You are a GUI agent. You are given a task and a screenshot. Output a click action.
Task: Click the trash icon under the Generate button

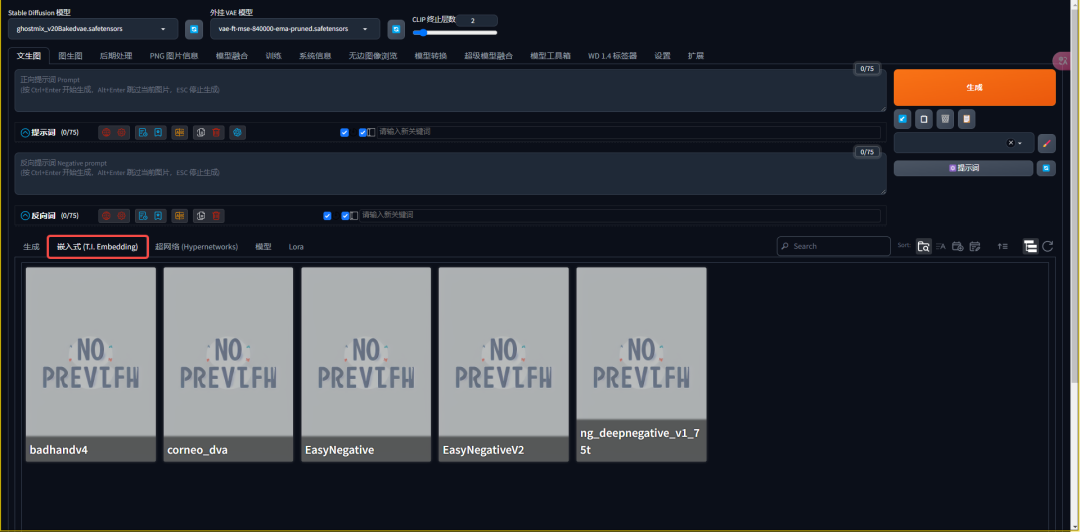coord(945,119)
